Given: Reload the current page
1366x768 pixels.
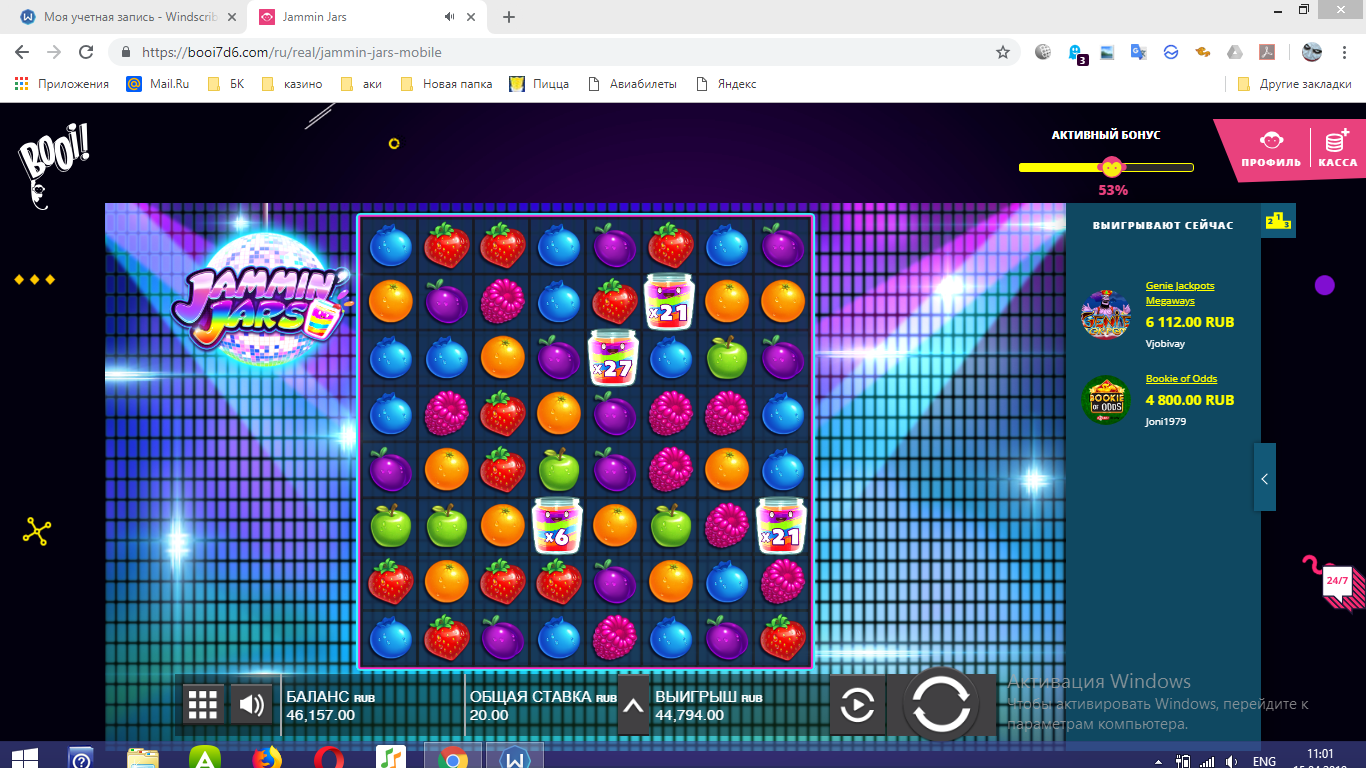Looking at the screenshot, I should point(86,52).
